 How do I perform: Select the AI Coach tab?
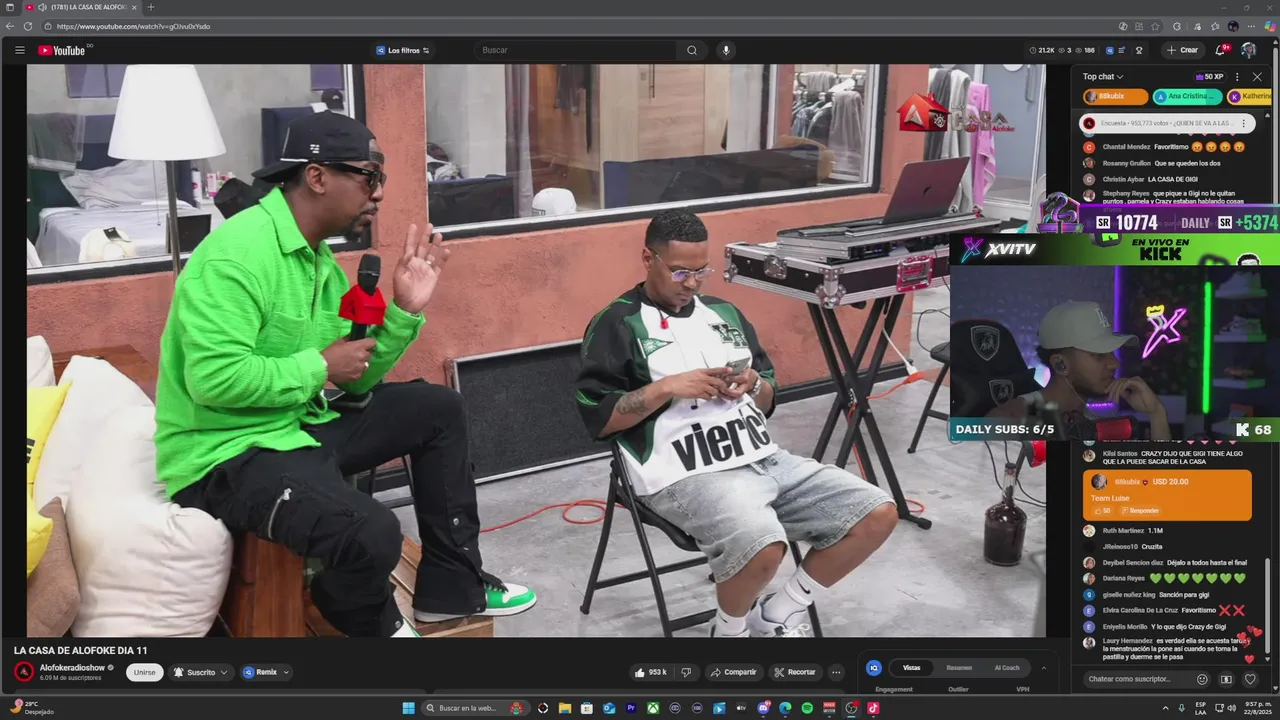(1007, 668)
